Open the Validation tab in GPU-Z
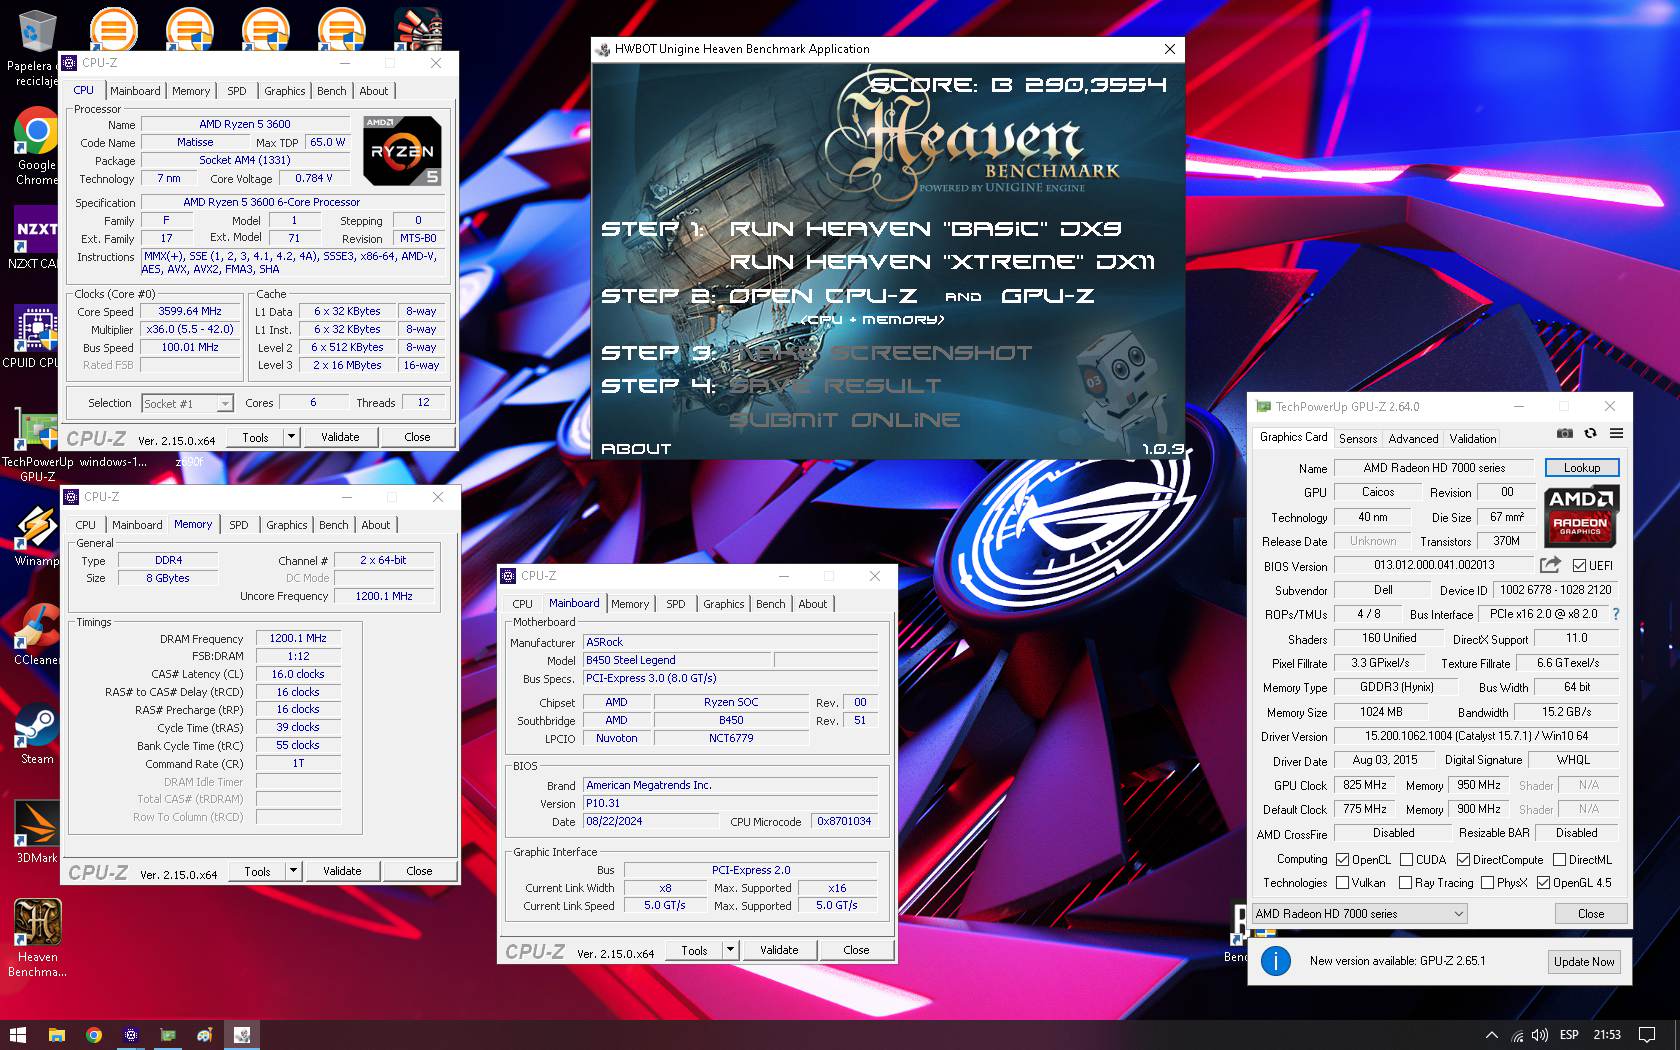This screenshot has height=1050, width=1680. (x=1473, y=438)
